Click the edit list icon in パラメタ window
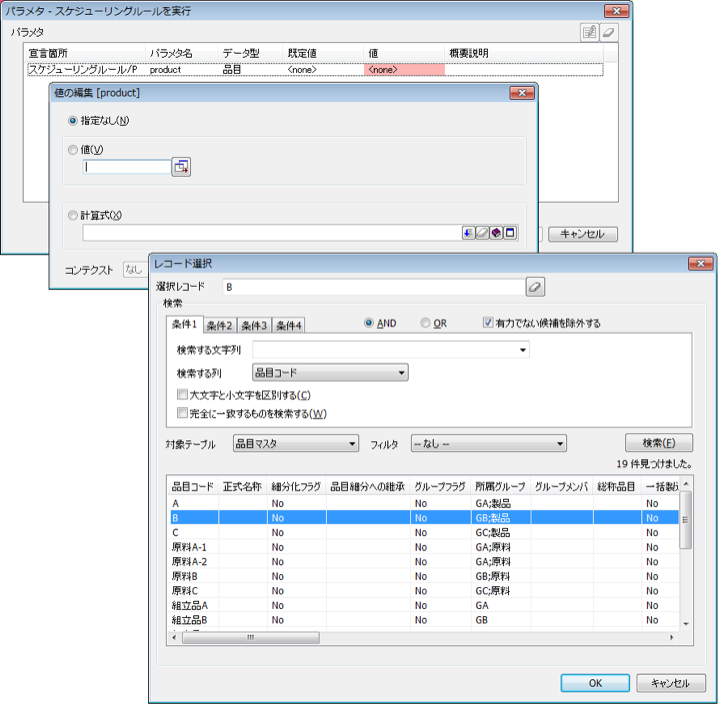The image size is (720, 707). pos(590,32)
